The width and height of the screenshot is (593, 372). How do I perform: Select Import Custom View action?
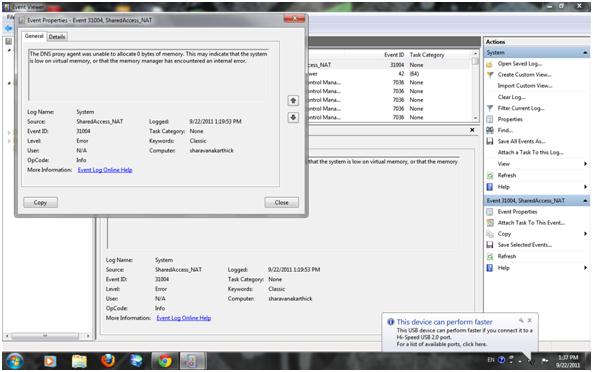coord(525,86)
